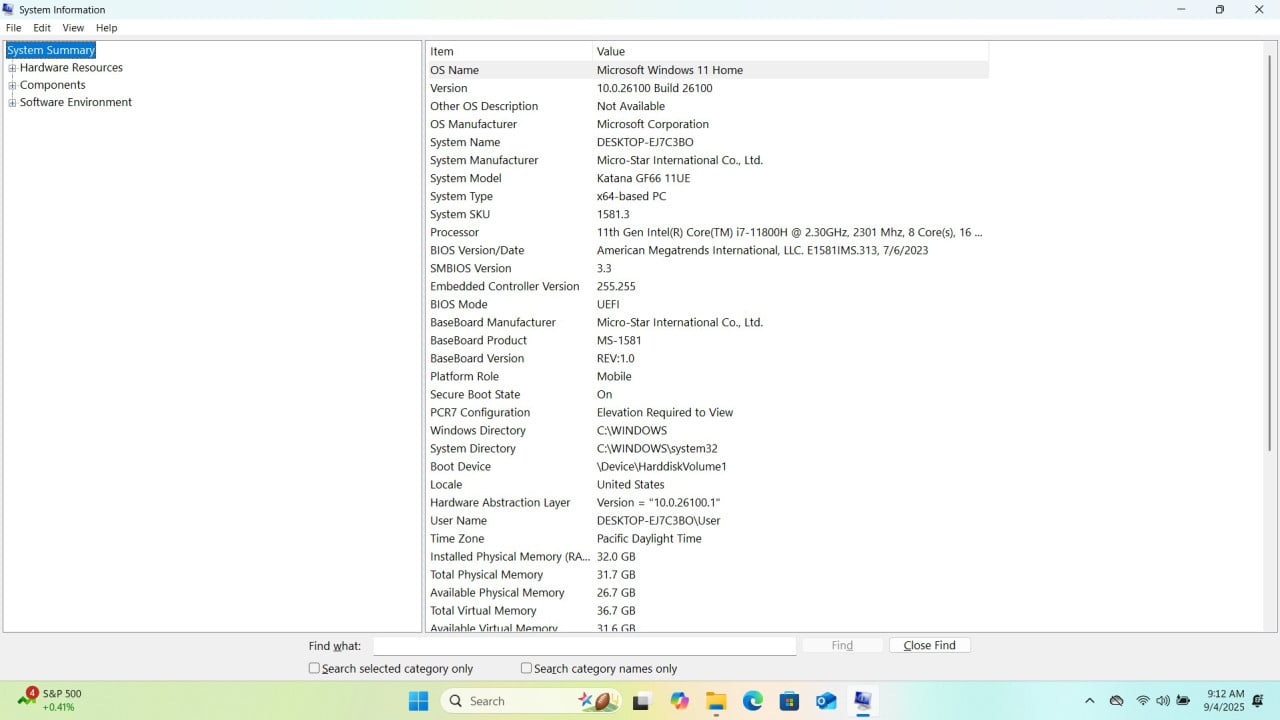The height and width of the screenshot is (720, 1280).
Task: Select the Boot Device row label
Action: [460, 466]
